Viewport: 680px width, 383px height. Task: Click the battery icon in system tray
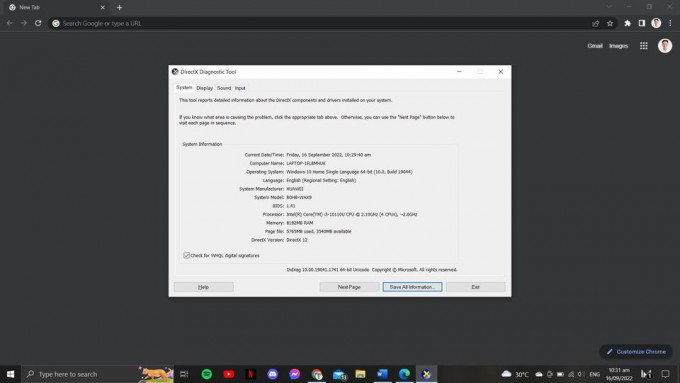(x=560, y=374)
